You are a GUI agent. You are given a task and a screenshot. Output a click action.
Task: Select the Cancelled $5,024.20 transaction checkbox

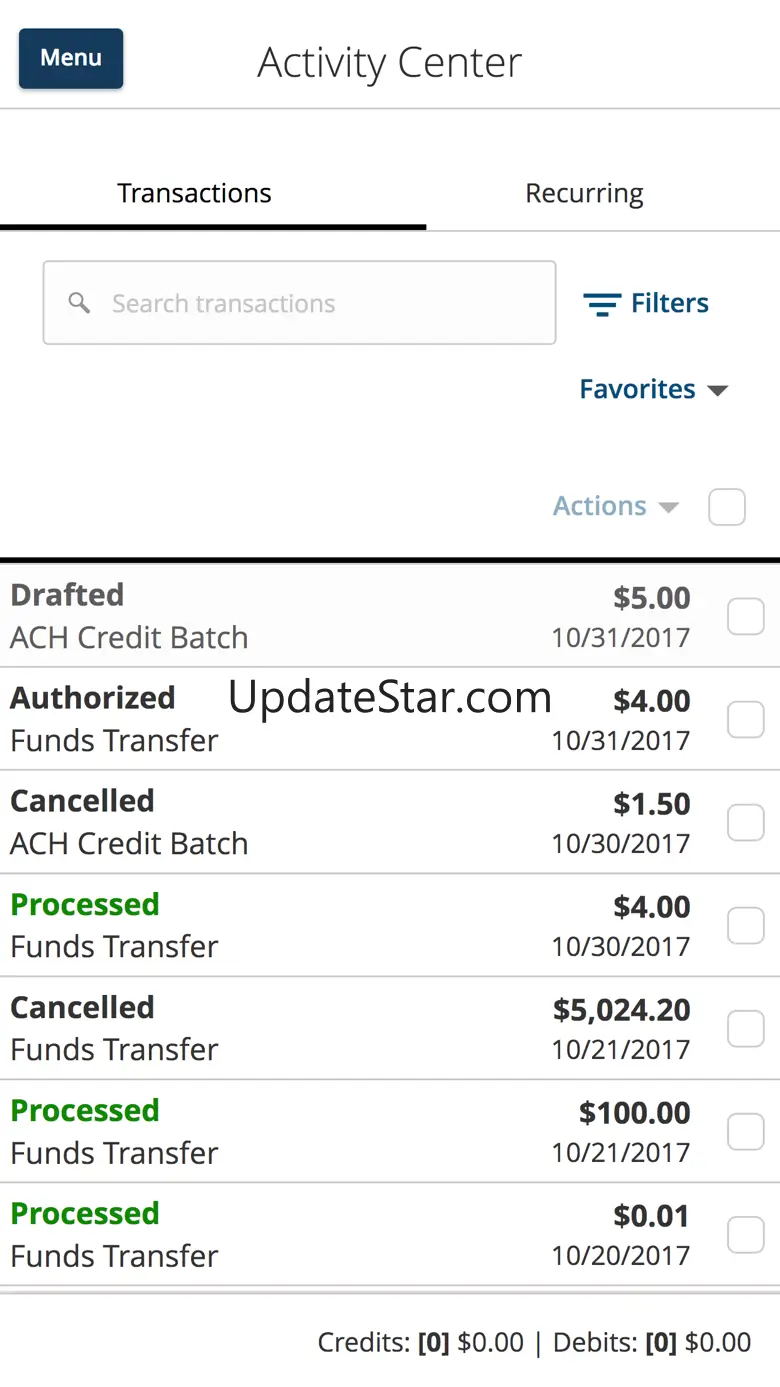tap(745, 1028)
